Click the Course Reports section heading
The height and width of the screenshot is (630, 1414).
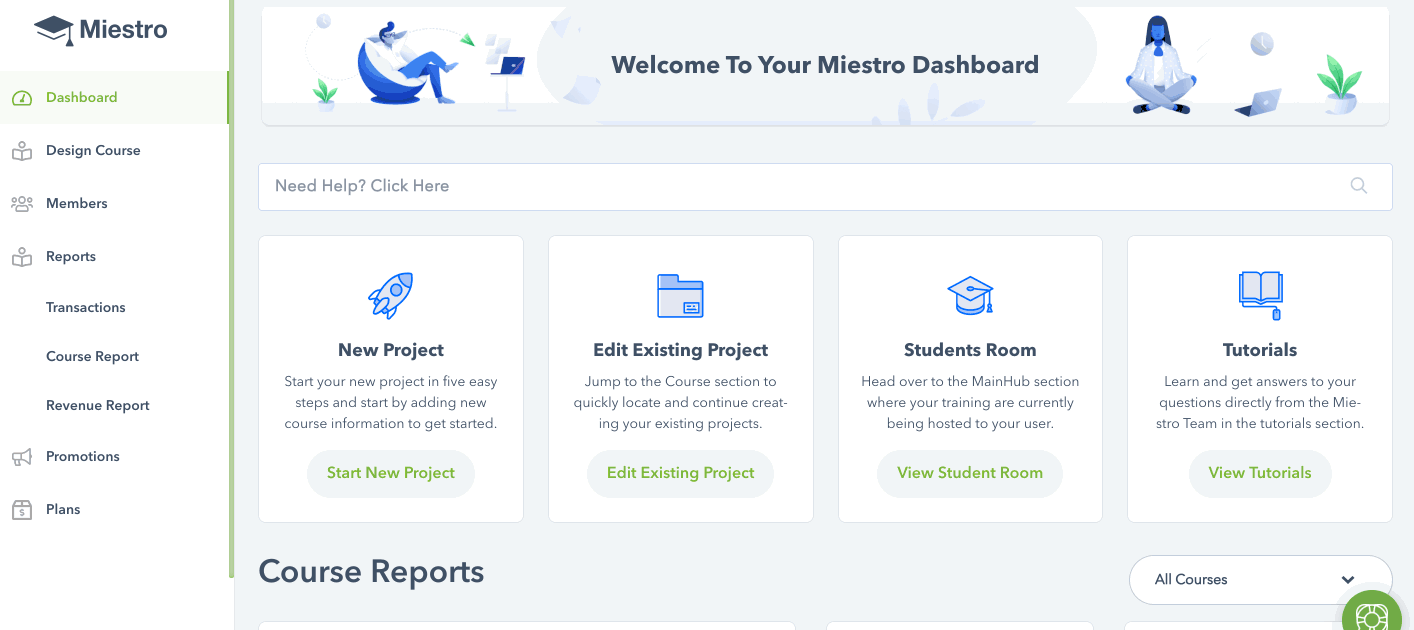371,572
